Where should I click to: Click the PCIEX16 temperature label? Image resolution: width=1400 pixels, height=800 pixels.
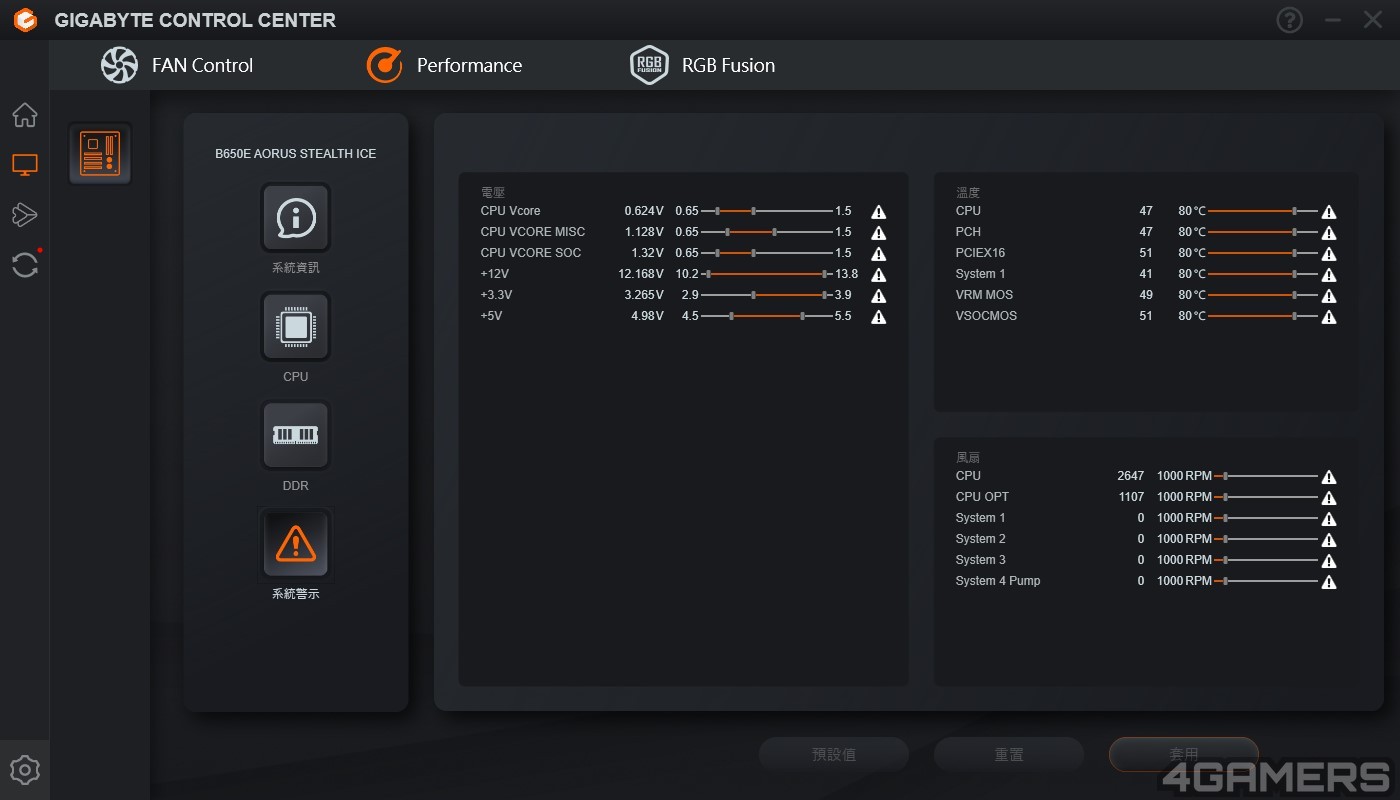980,253
